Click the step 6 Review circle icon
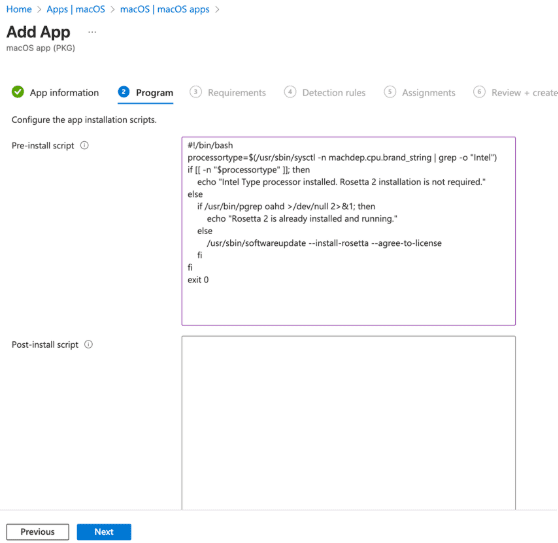The width and height of the screenshot is (558, 543). [479, 92]
